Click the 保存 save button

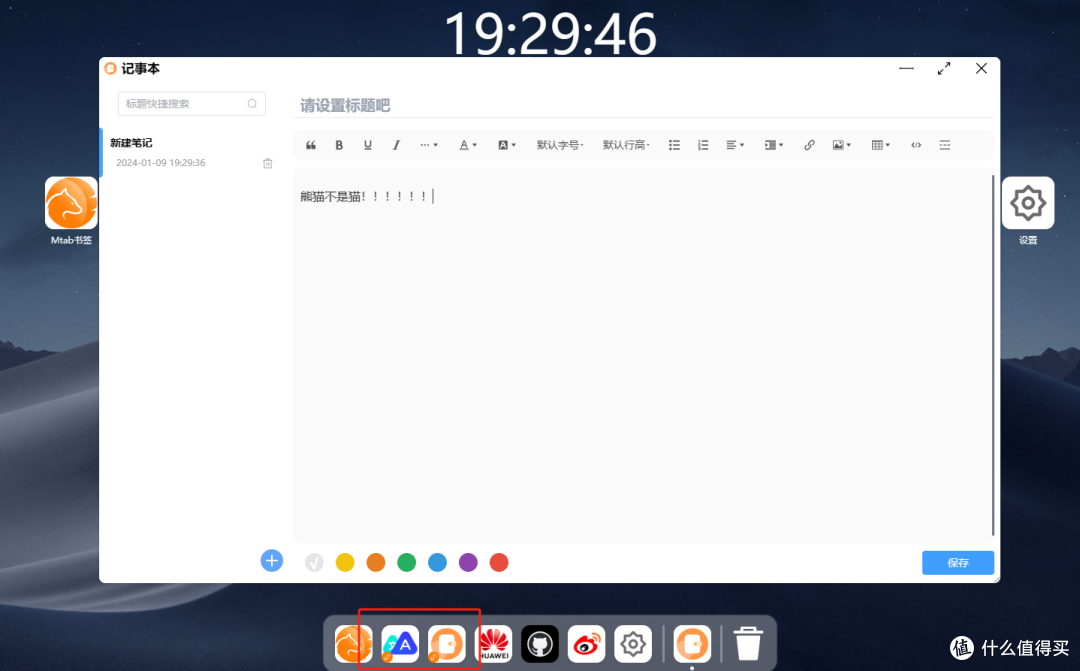(958, 563)
